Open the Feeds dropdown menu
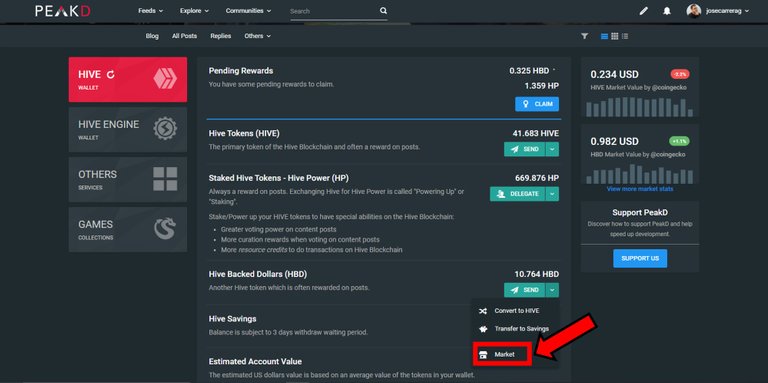Image resolution: width=768 pixels, height=383 pixels. coord(150,10)
